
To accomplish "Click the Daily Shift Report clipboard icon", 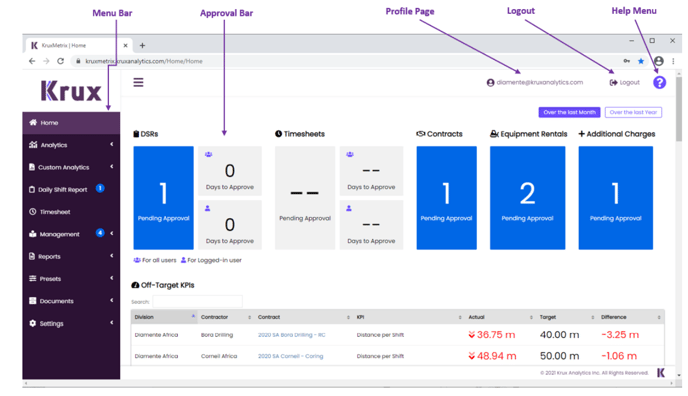I will pyautogui.click(x=32, y=189).
